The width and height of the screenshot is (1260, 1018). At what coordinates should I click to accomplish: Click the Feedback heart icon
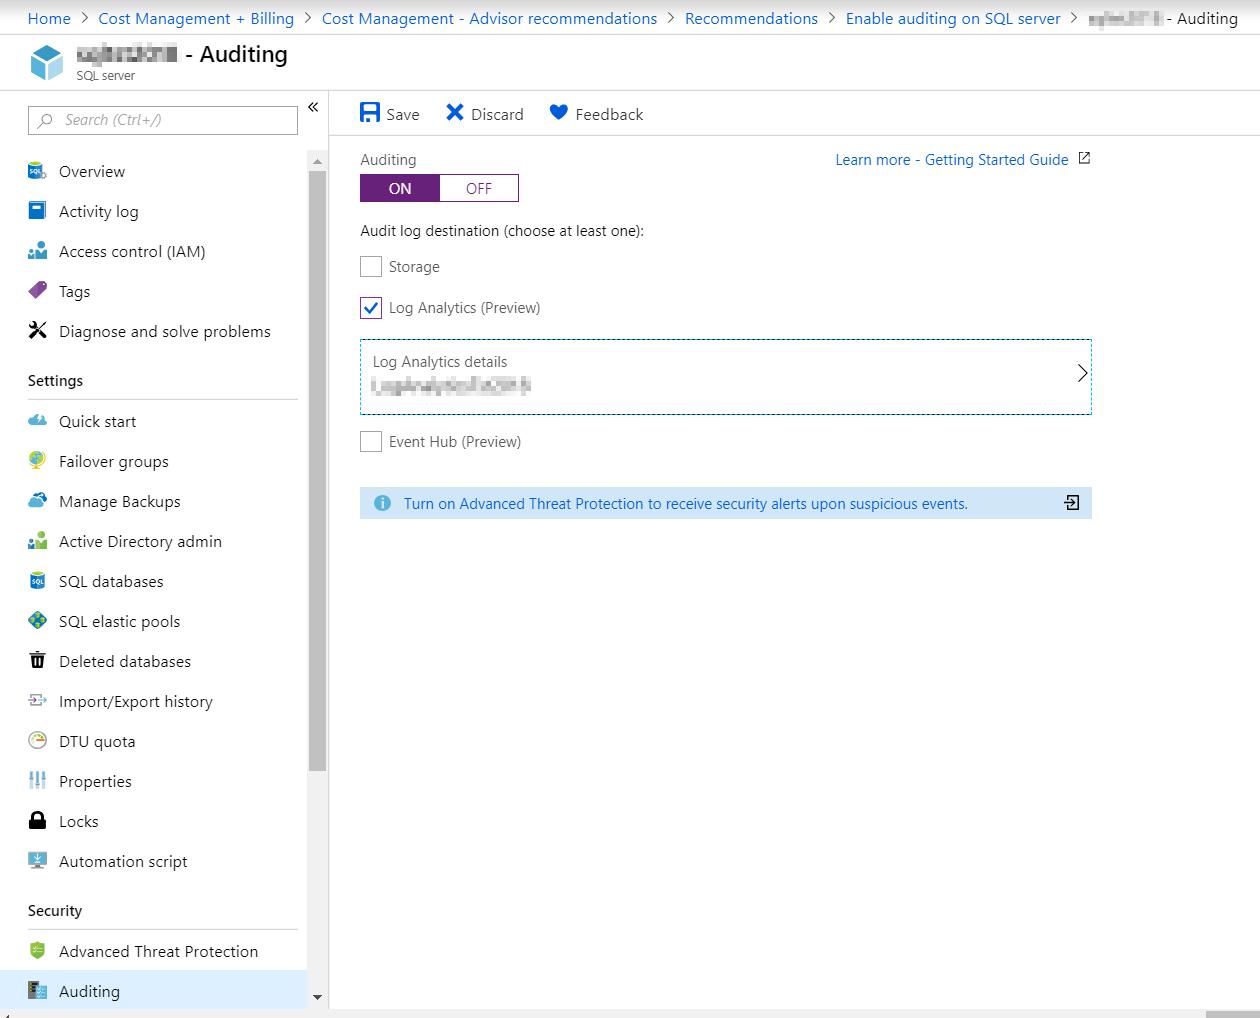(559, 113)
